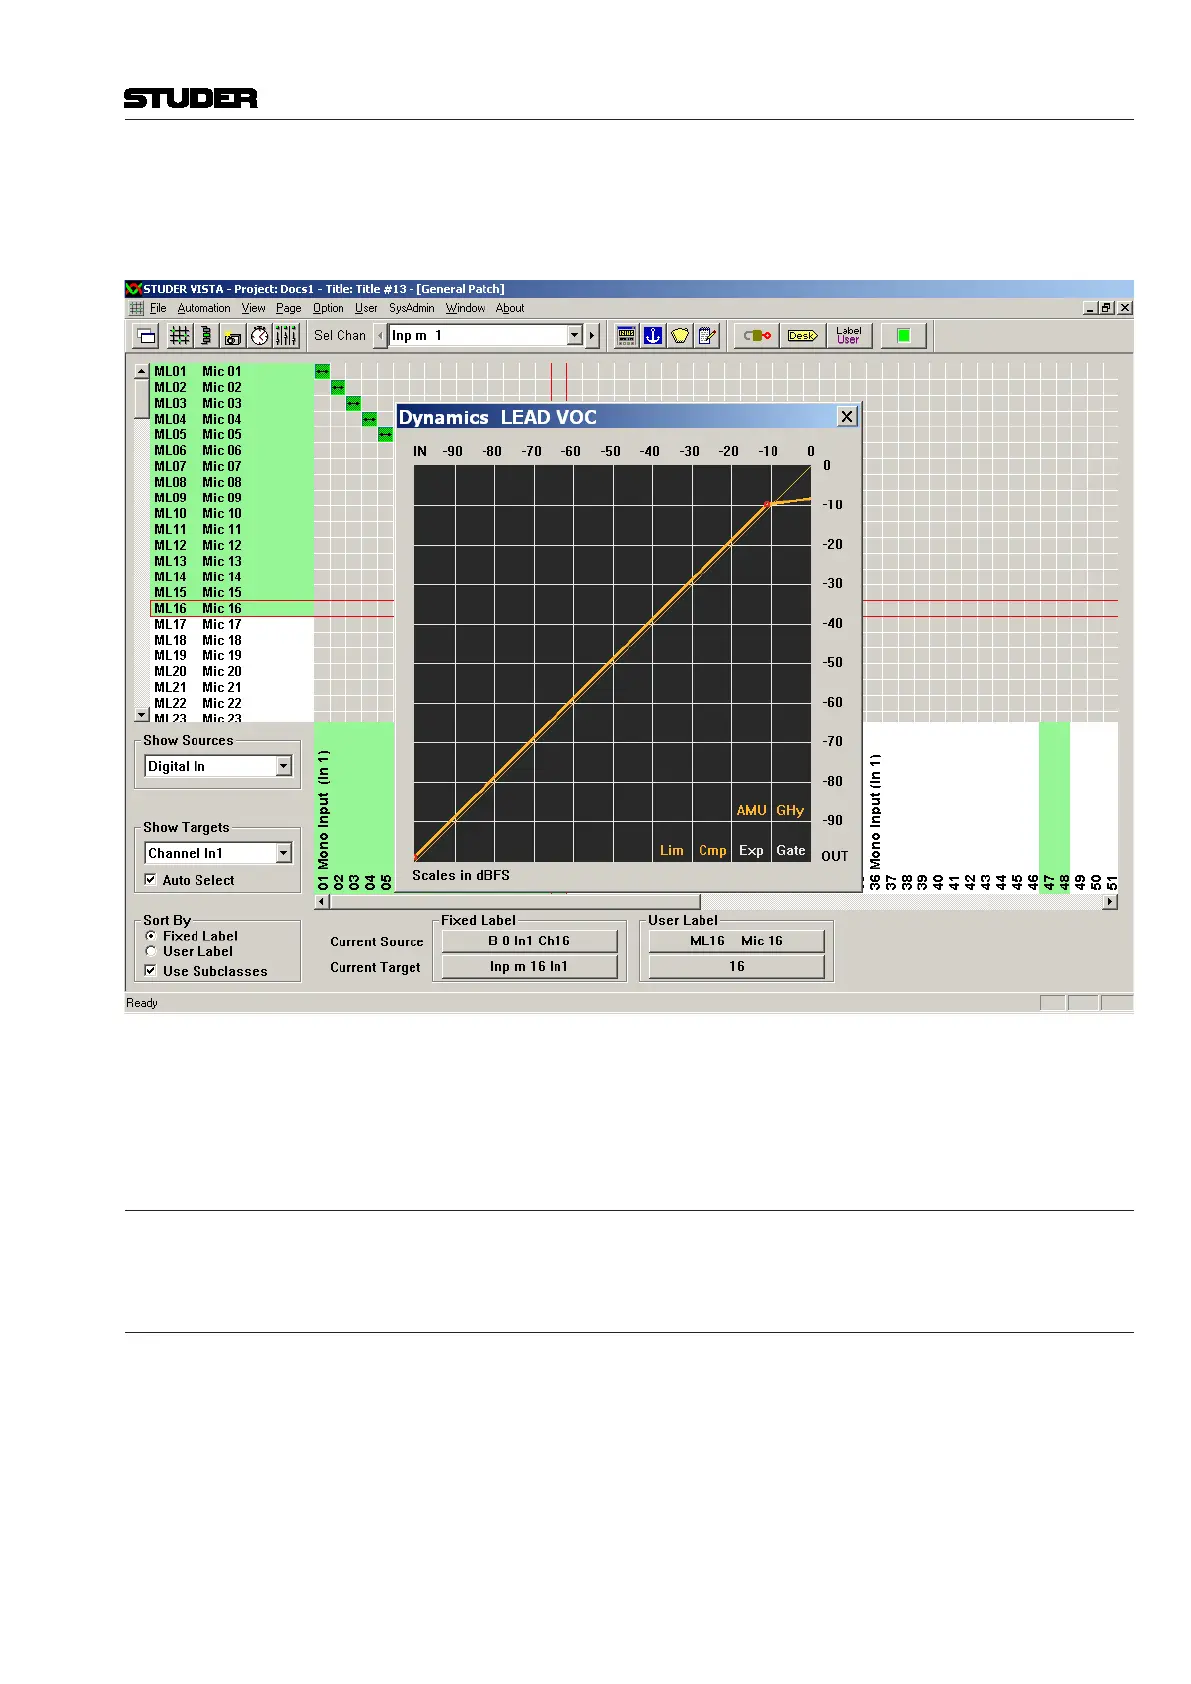
Task: Click the yellow shield toolbar icon
Action: 680,336
